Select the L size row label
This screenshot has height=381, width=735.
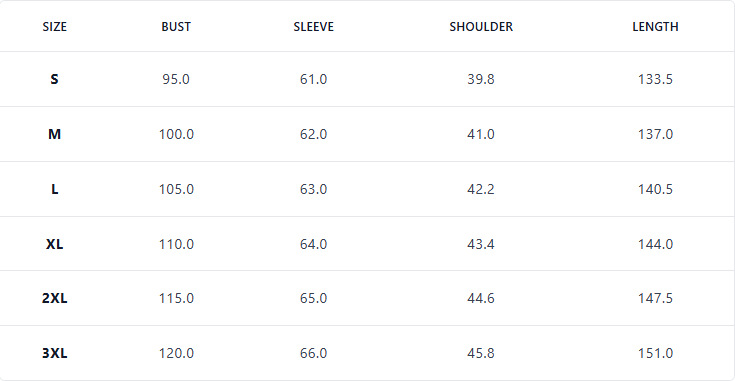pyautogui.click(x=54, y=189)
